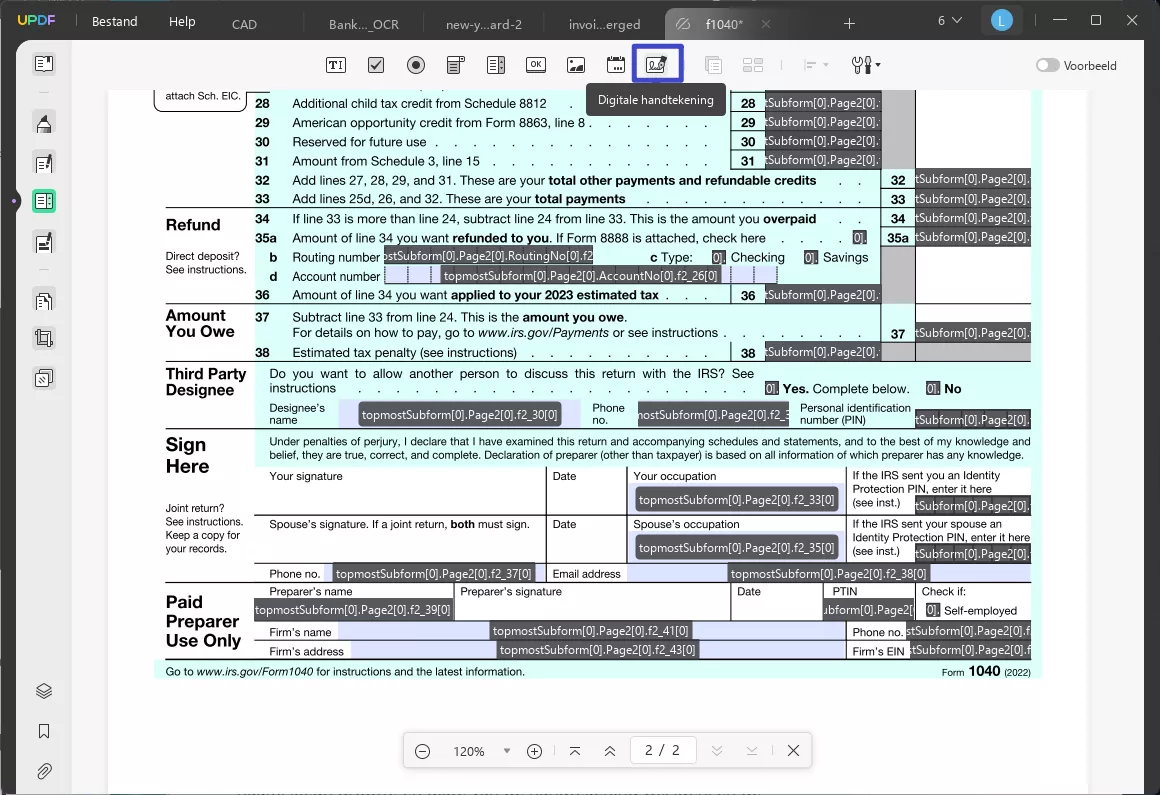This screenshot has height=795, width=1160.
Task: Open the Layers panel icon
Action: 44,691
